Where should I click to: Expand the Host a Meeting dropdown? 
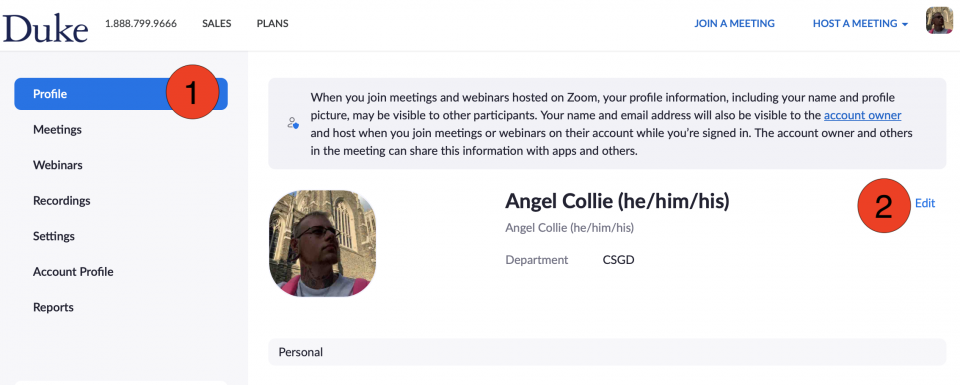pyautogui.click(x=860, y=23)
